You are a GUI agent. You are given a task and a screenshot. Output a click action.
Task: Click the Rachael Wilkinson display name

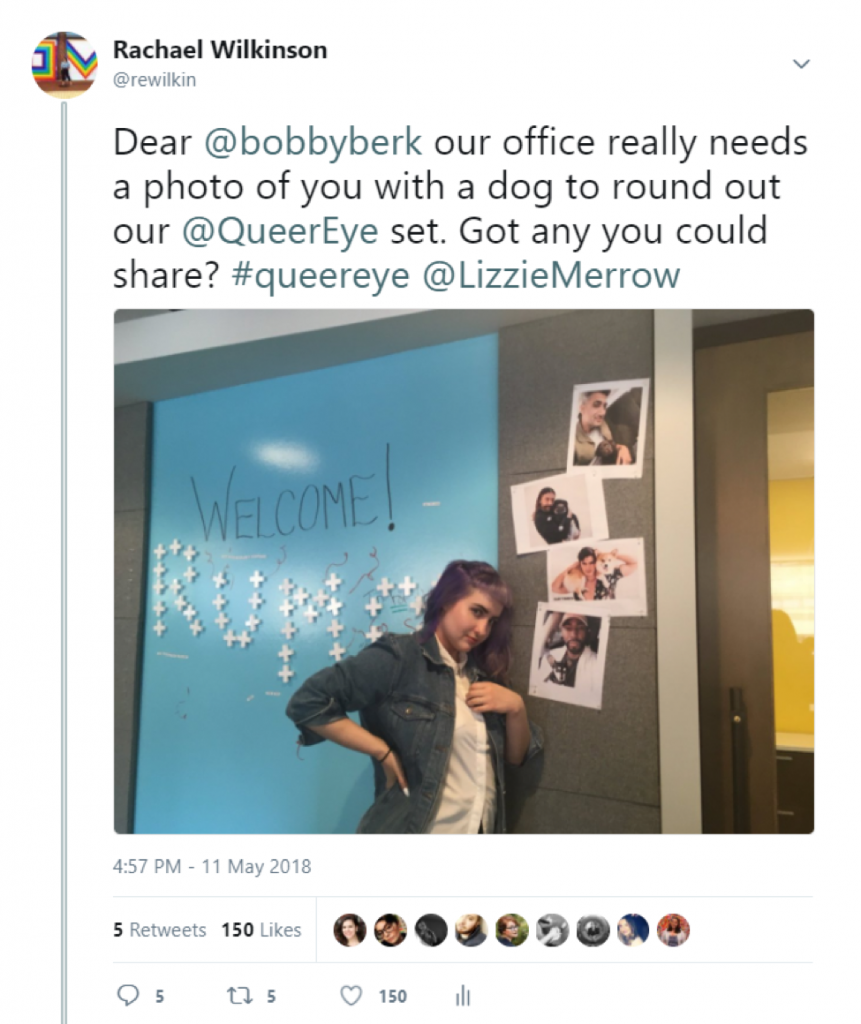coord(220,50)
